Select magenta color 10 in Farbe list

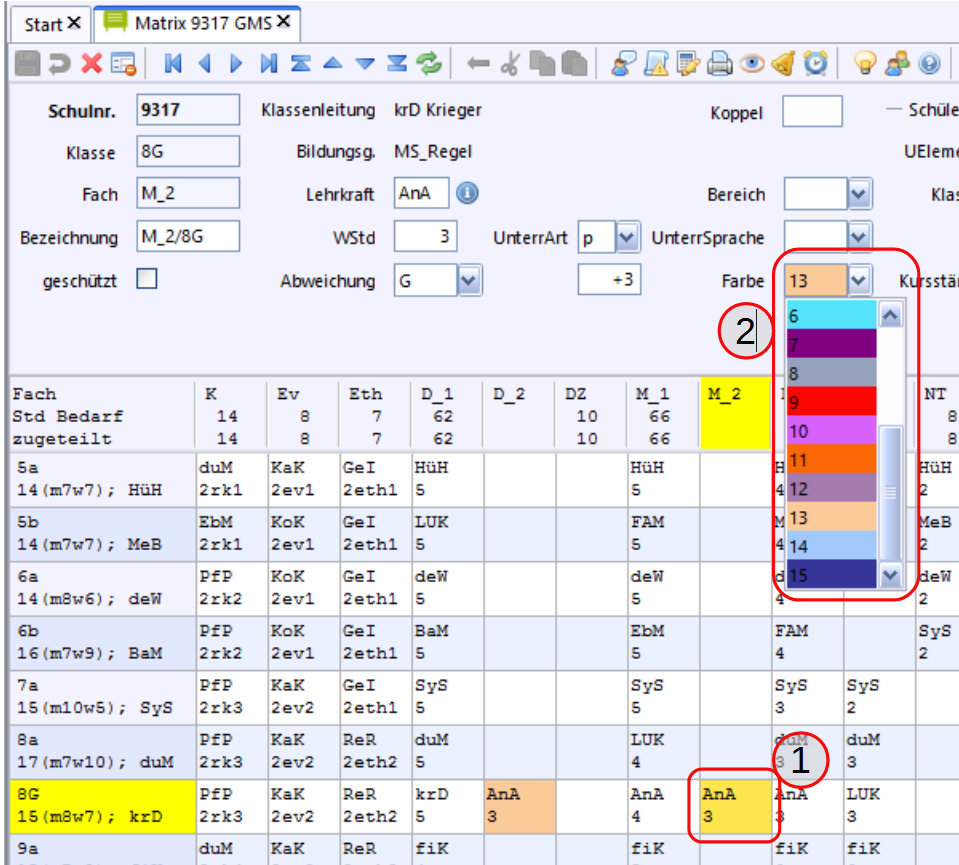coord(831,430)
